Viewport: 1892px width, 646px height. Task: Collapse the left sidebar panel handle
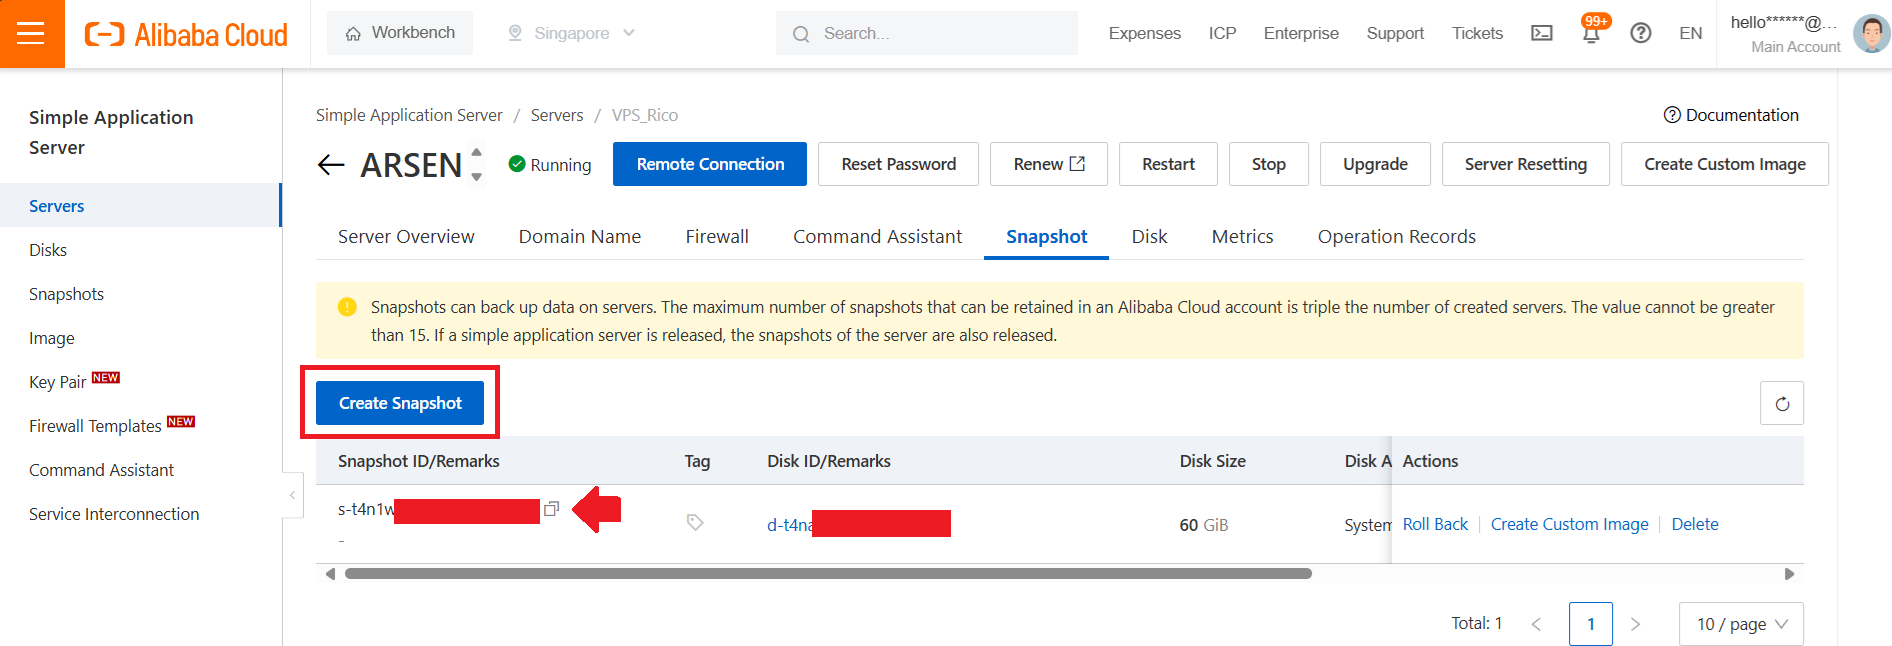[292, 495]
